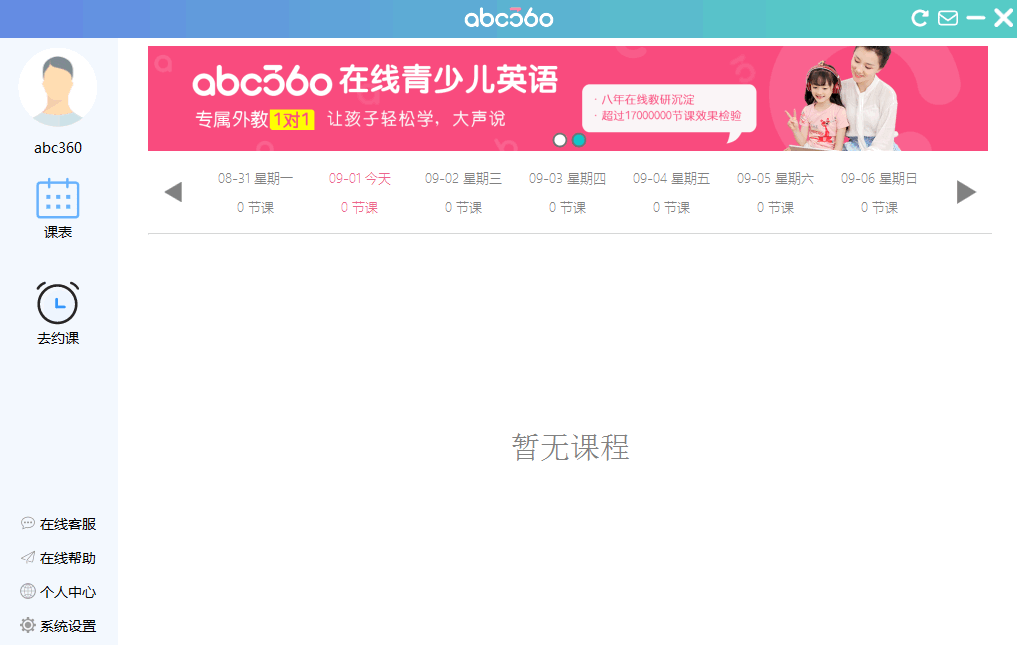Screen dimensions: 1017x645
Task: Click the abc360 username label
Action: click(x=58, y=148)
